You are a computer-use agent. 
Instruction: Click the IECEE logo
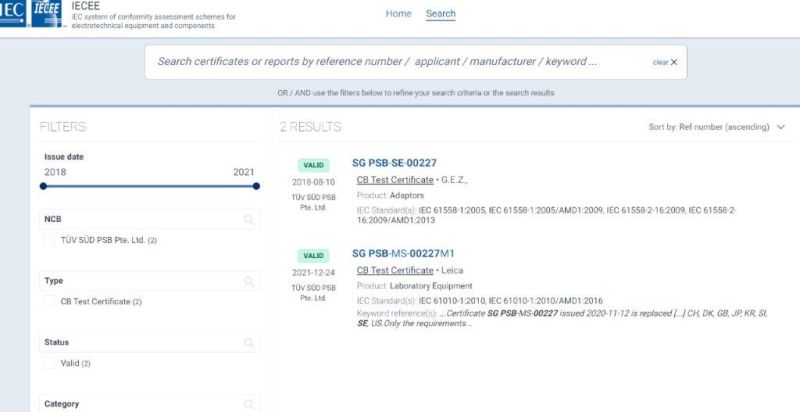click(46, 13)
